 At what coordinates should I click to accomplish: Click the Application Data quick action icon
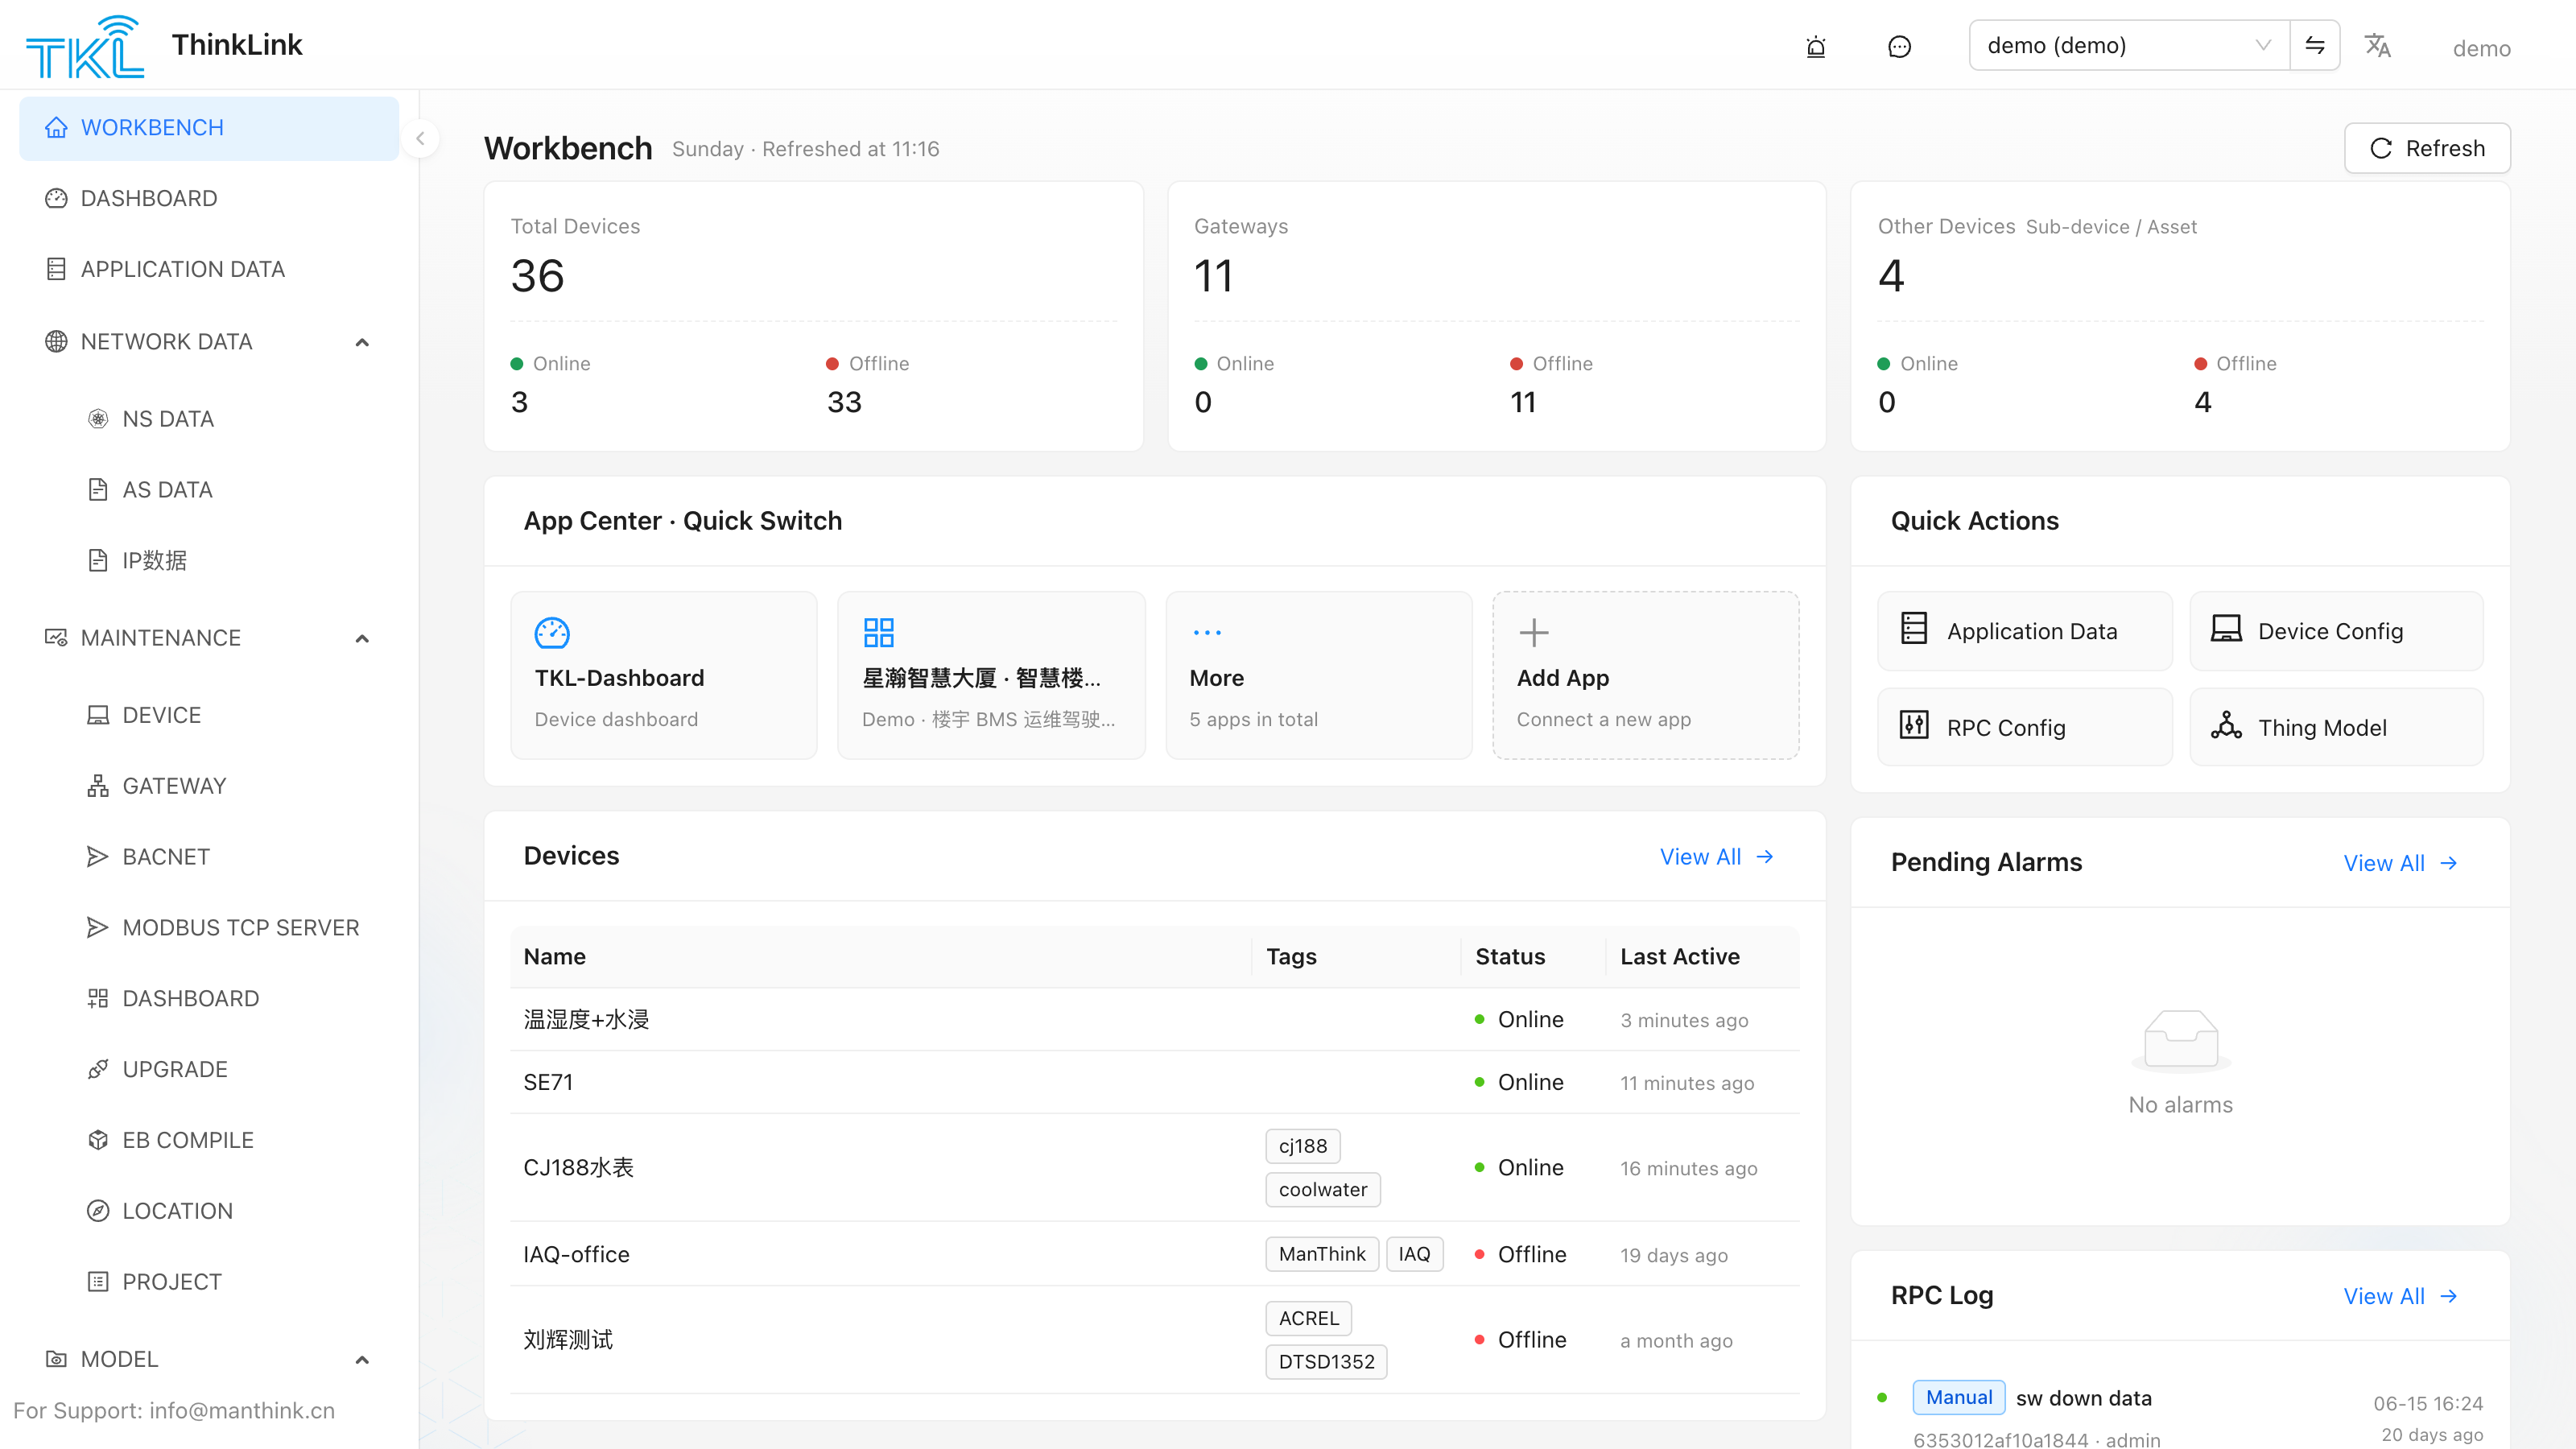1913,628
